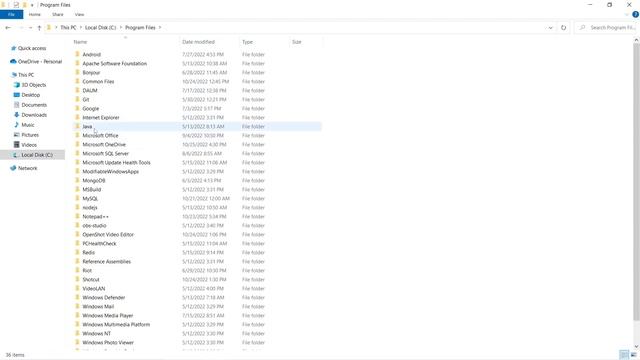Switch to the Home ribbon tab

[35, 15]
